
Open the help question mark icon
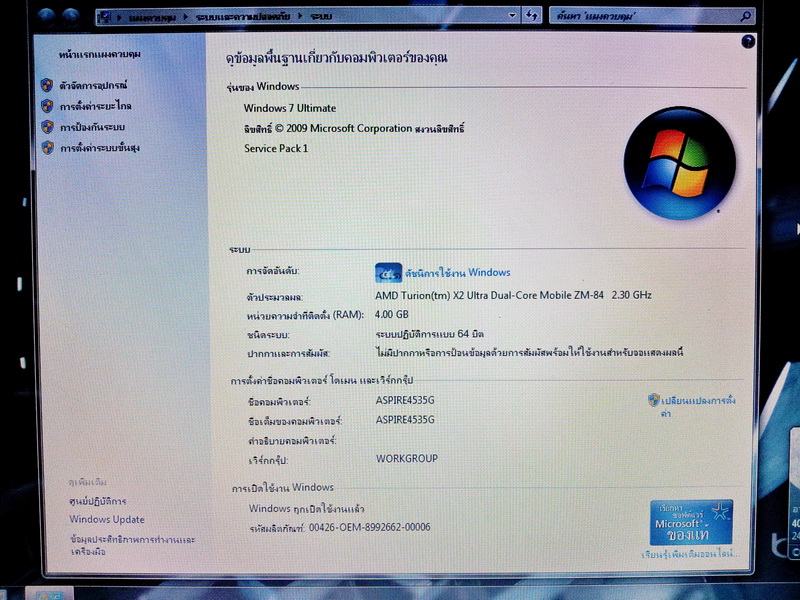(x=748, y=41)
